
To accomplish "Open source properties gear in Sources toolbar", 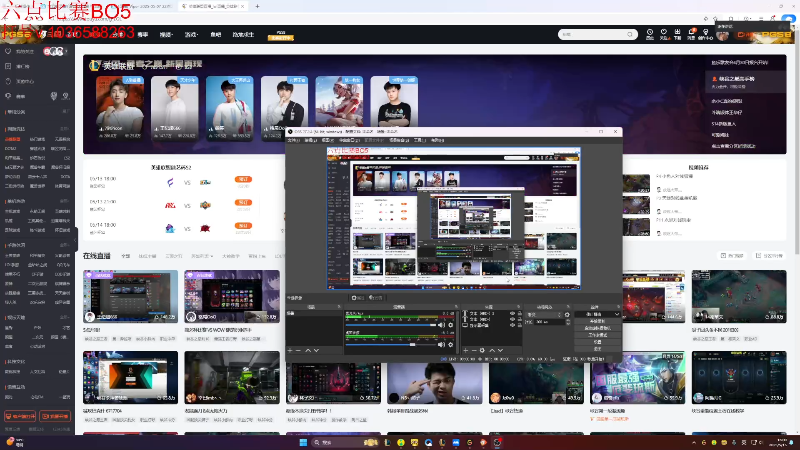I will point(482,351).
